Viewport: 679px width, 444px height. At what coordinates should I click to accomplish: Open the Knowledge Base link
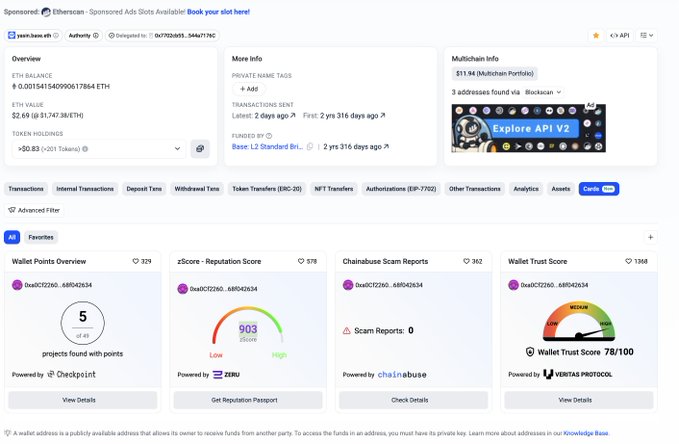(586, 433)
